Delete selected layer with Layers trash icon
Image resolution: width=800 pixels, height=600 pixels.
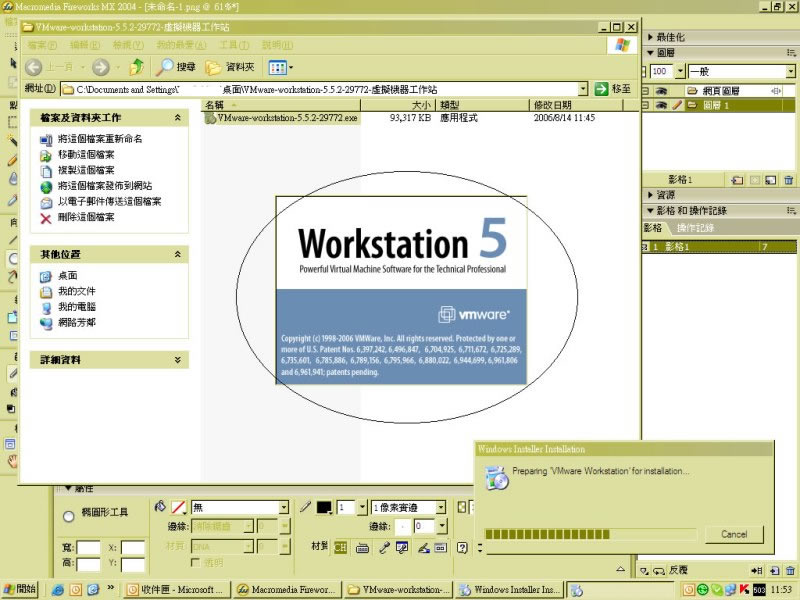[x=789, y=180]
